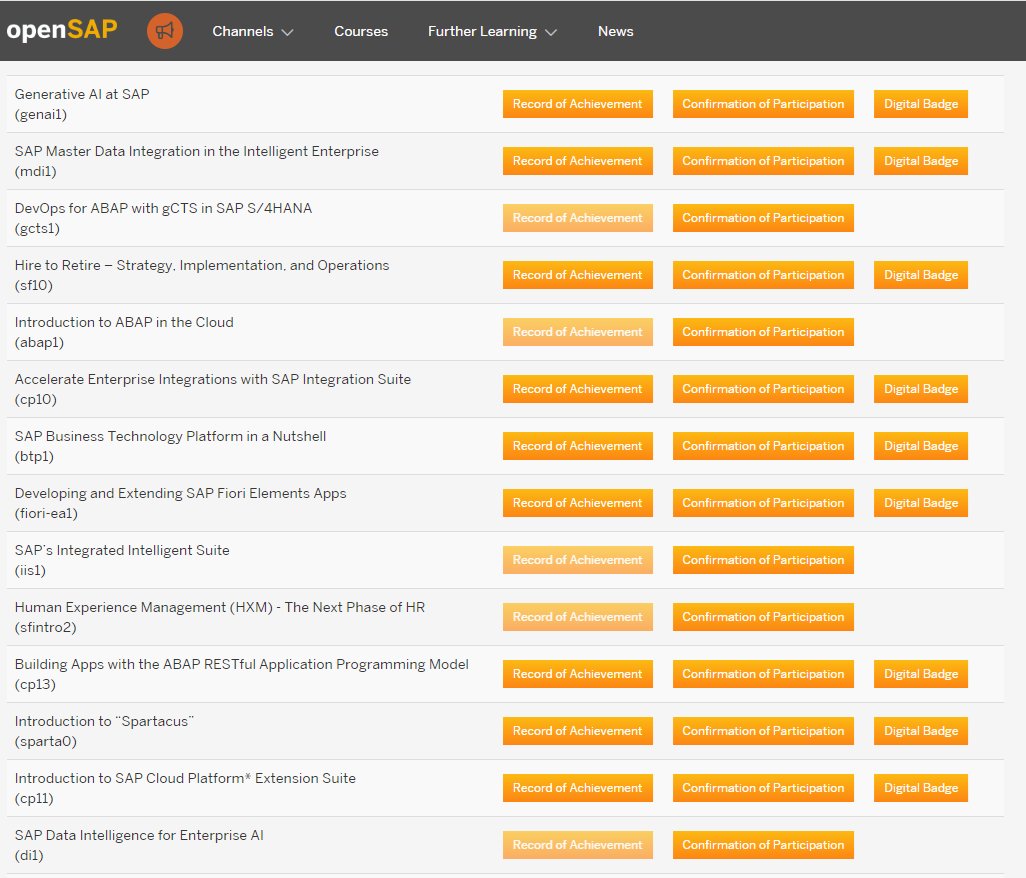This screenshot has height=878, width=1026.
Task: Select the Hire to Retire course title
Action: point(202,265)
